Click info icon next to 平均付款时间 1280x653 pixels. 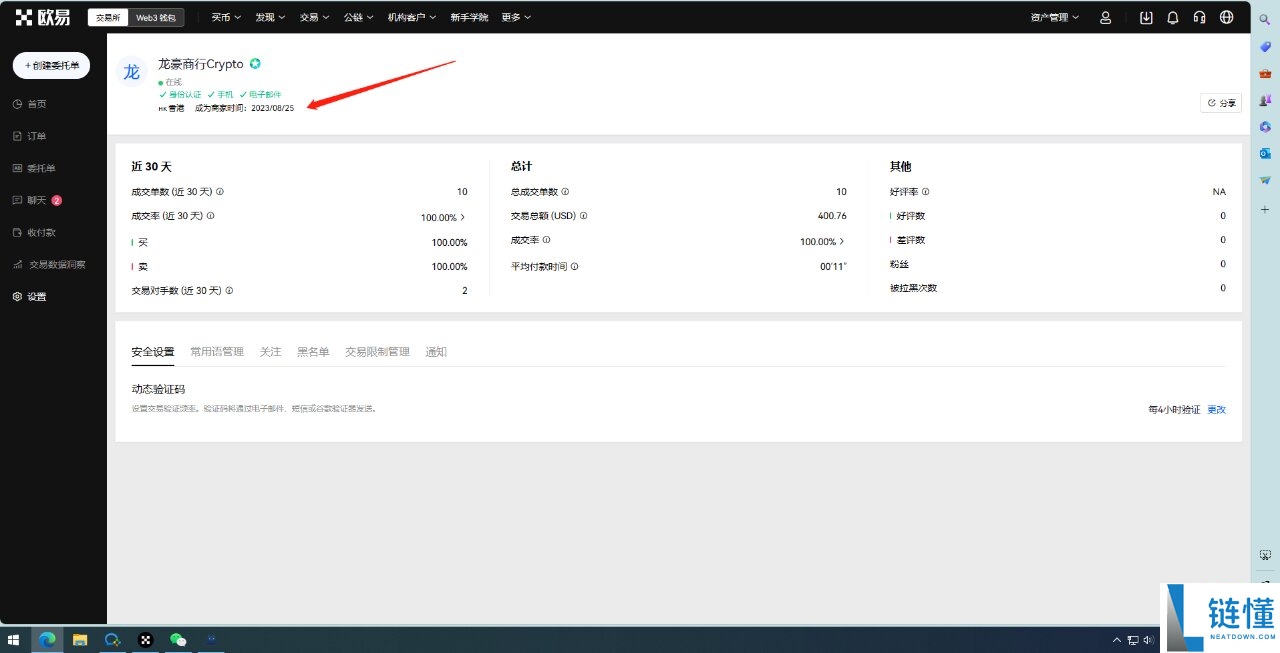click(x=575, y=267)
